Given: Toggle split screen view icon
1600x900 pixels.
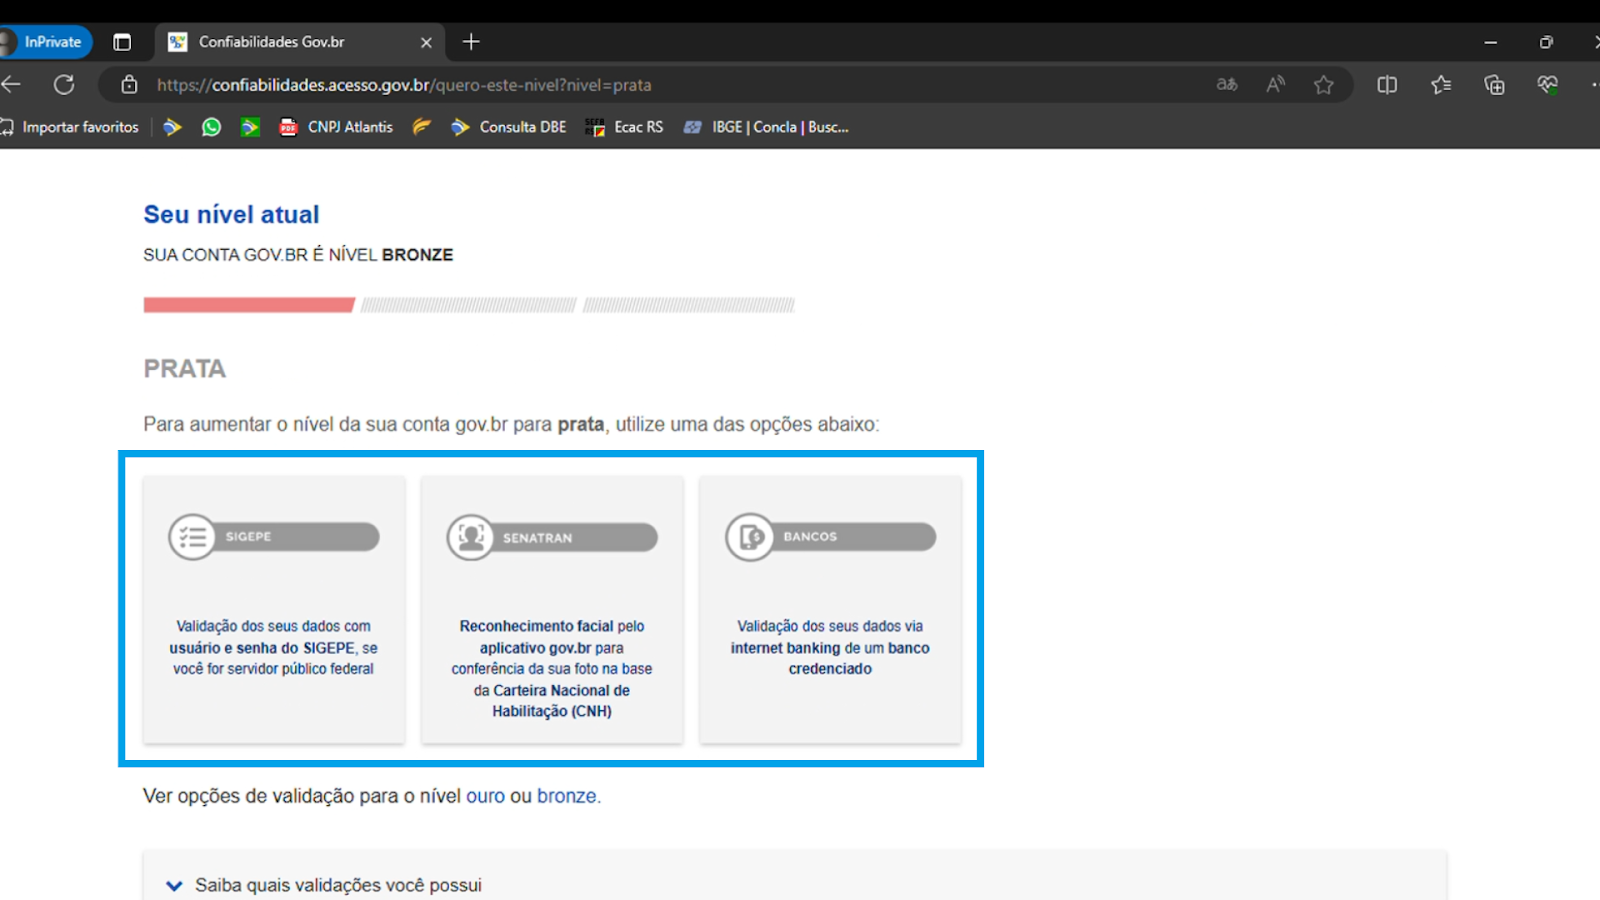Looking at the screenshot, I should pos(1387,85).
